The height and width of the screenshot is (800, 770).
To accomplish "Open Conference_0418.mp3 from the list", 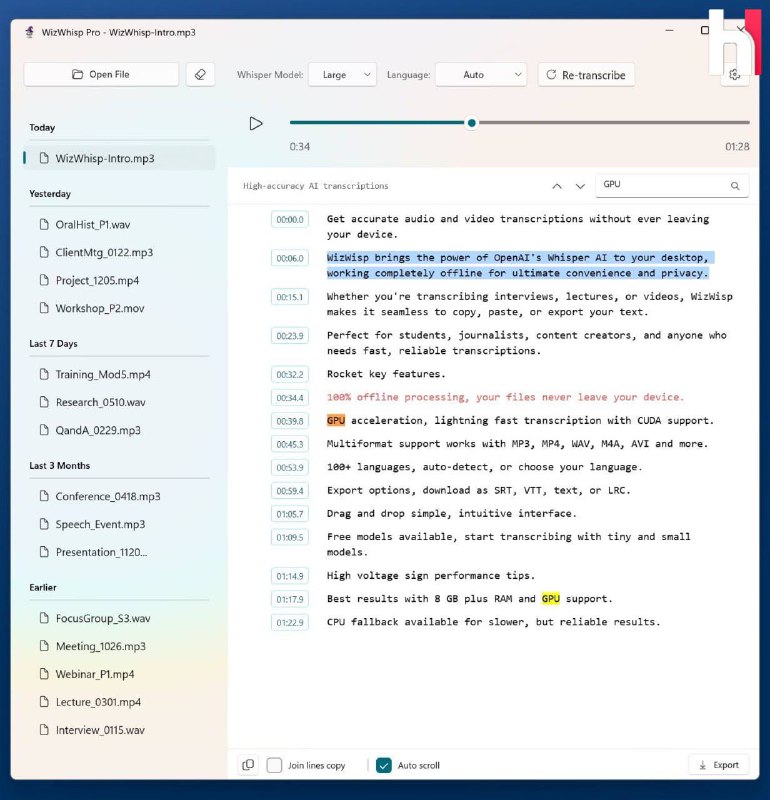I will (119, 496).
